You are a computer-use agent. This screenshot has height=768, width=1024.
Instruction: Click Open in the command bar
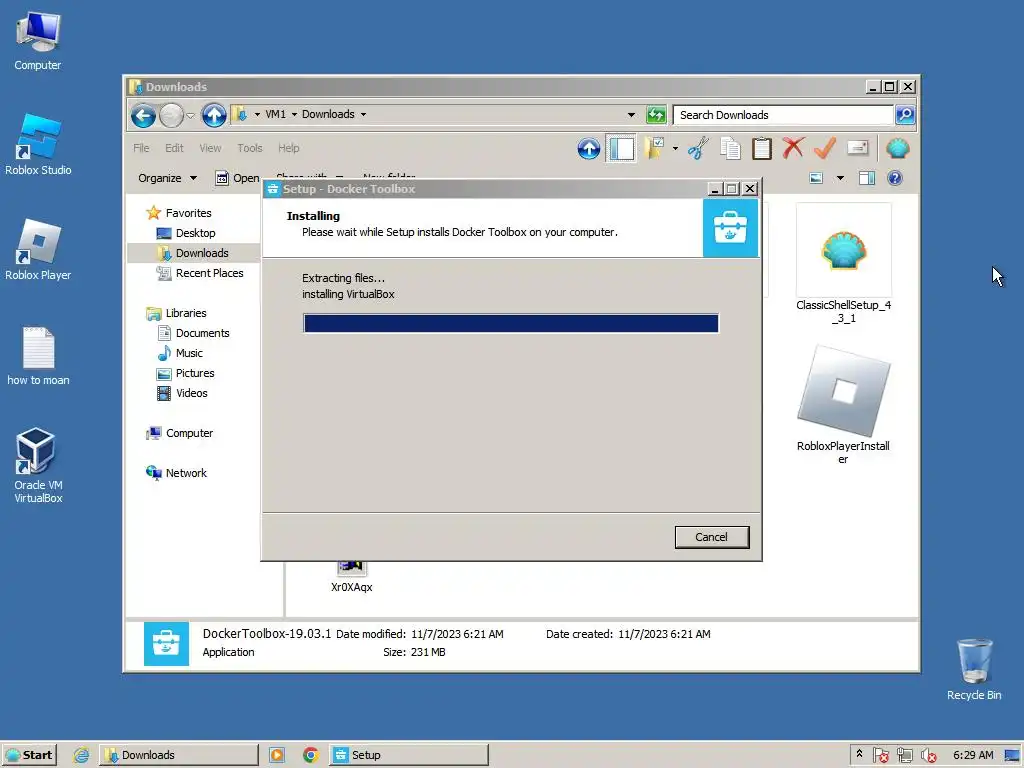click(x=238, y=178)
